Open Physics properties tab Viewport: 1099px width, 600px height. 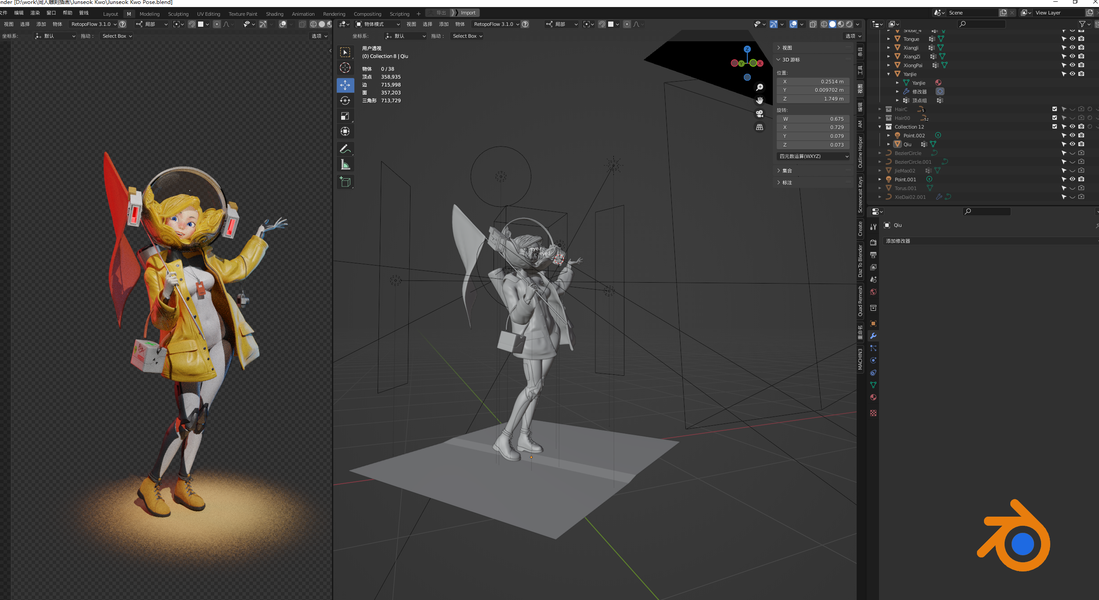(873, 360)
